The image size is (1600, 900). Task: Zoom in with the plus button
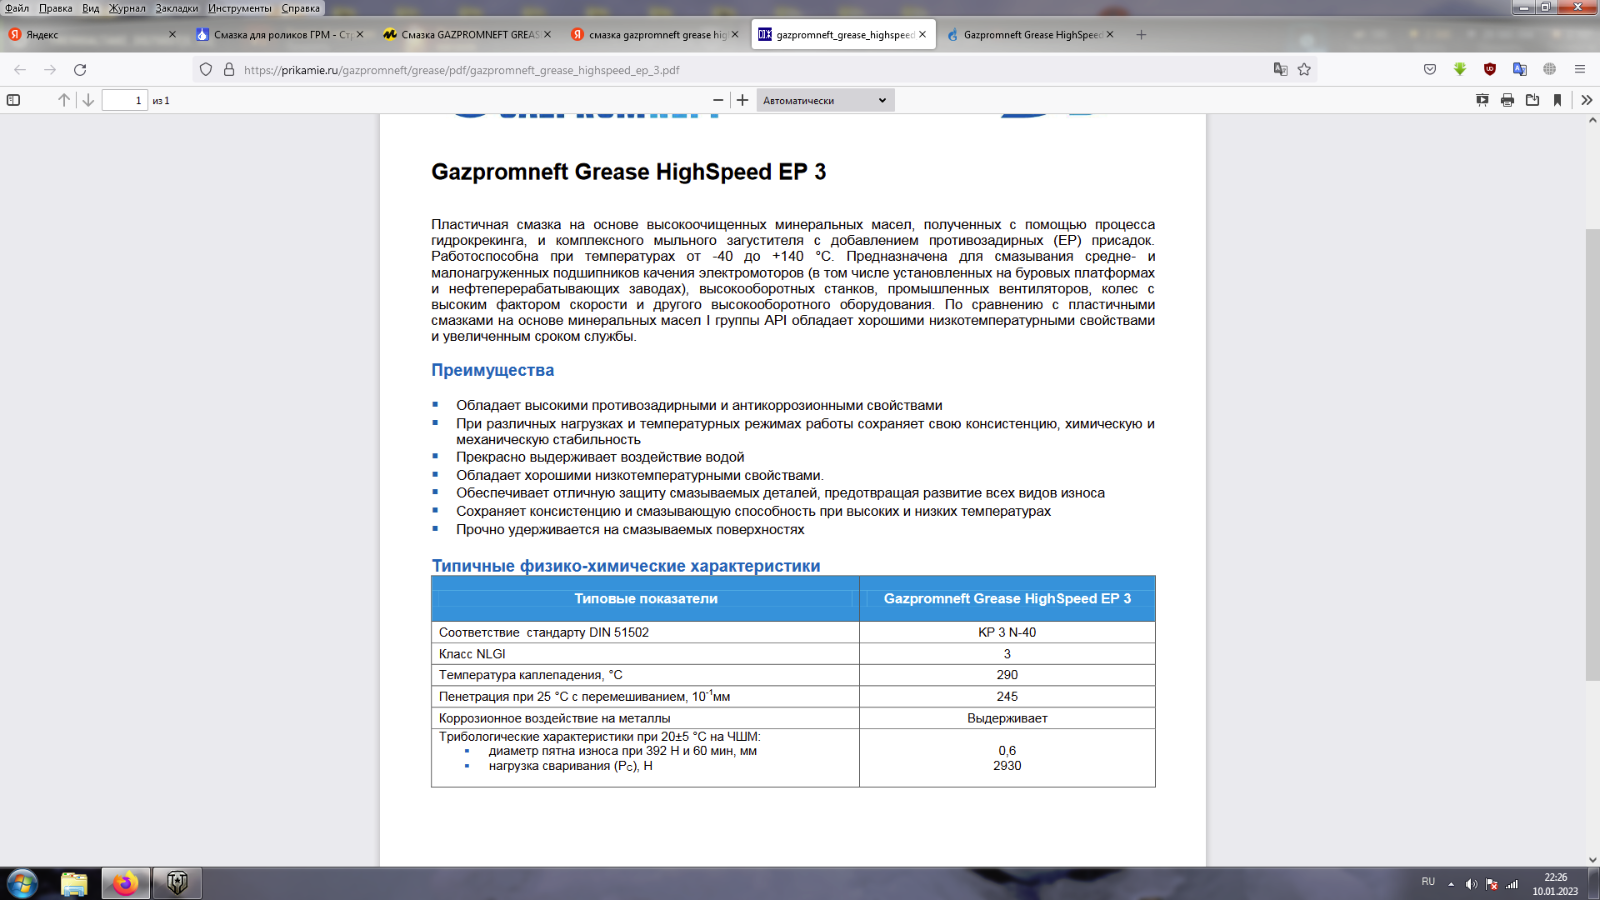pyautogui.click(x=742, y=100)
